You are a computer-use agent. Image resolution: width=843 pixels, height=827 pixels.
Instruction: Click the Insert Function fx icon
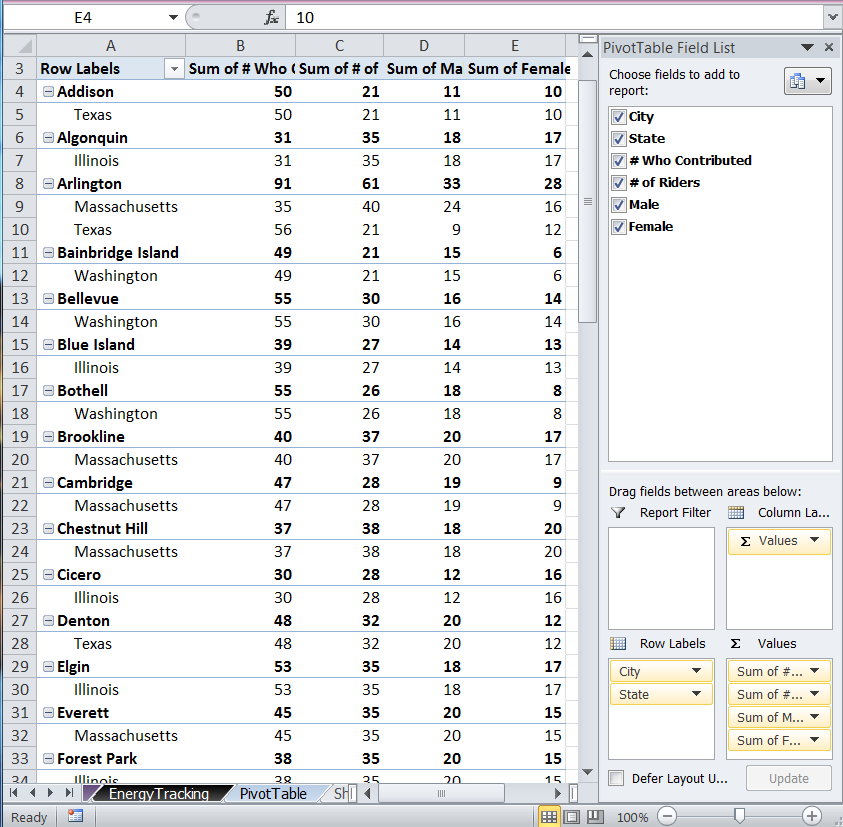[x=271, y=18]
